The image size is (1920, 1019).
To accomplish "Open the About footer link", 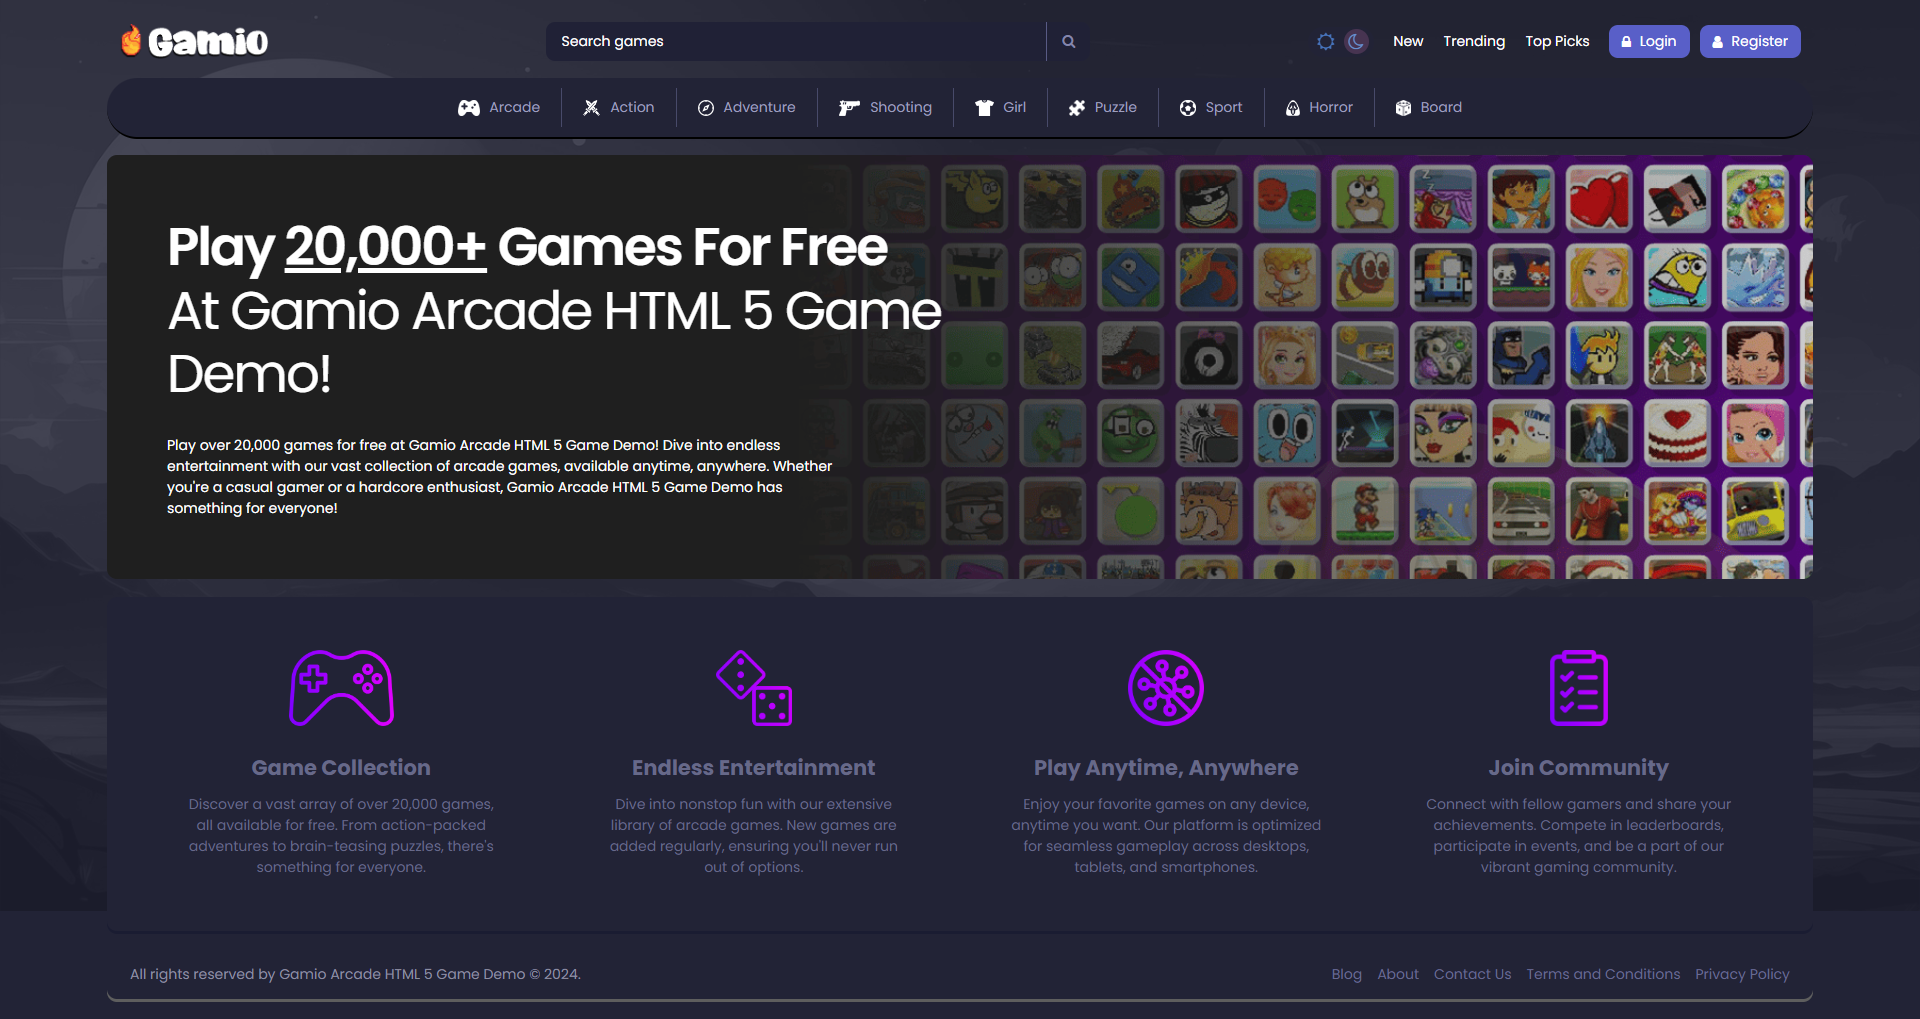I will click(1398, 974).
